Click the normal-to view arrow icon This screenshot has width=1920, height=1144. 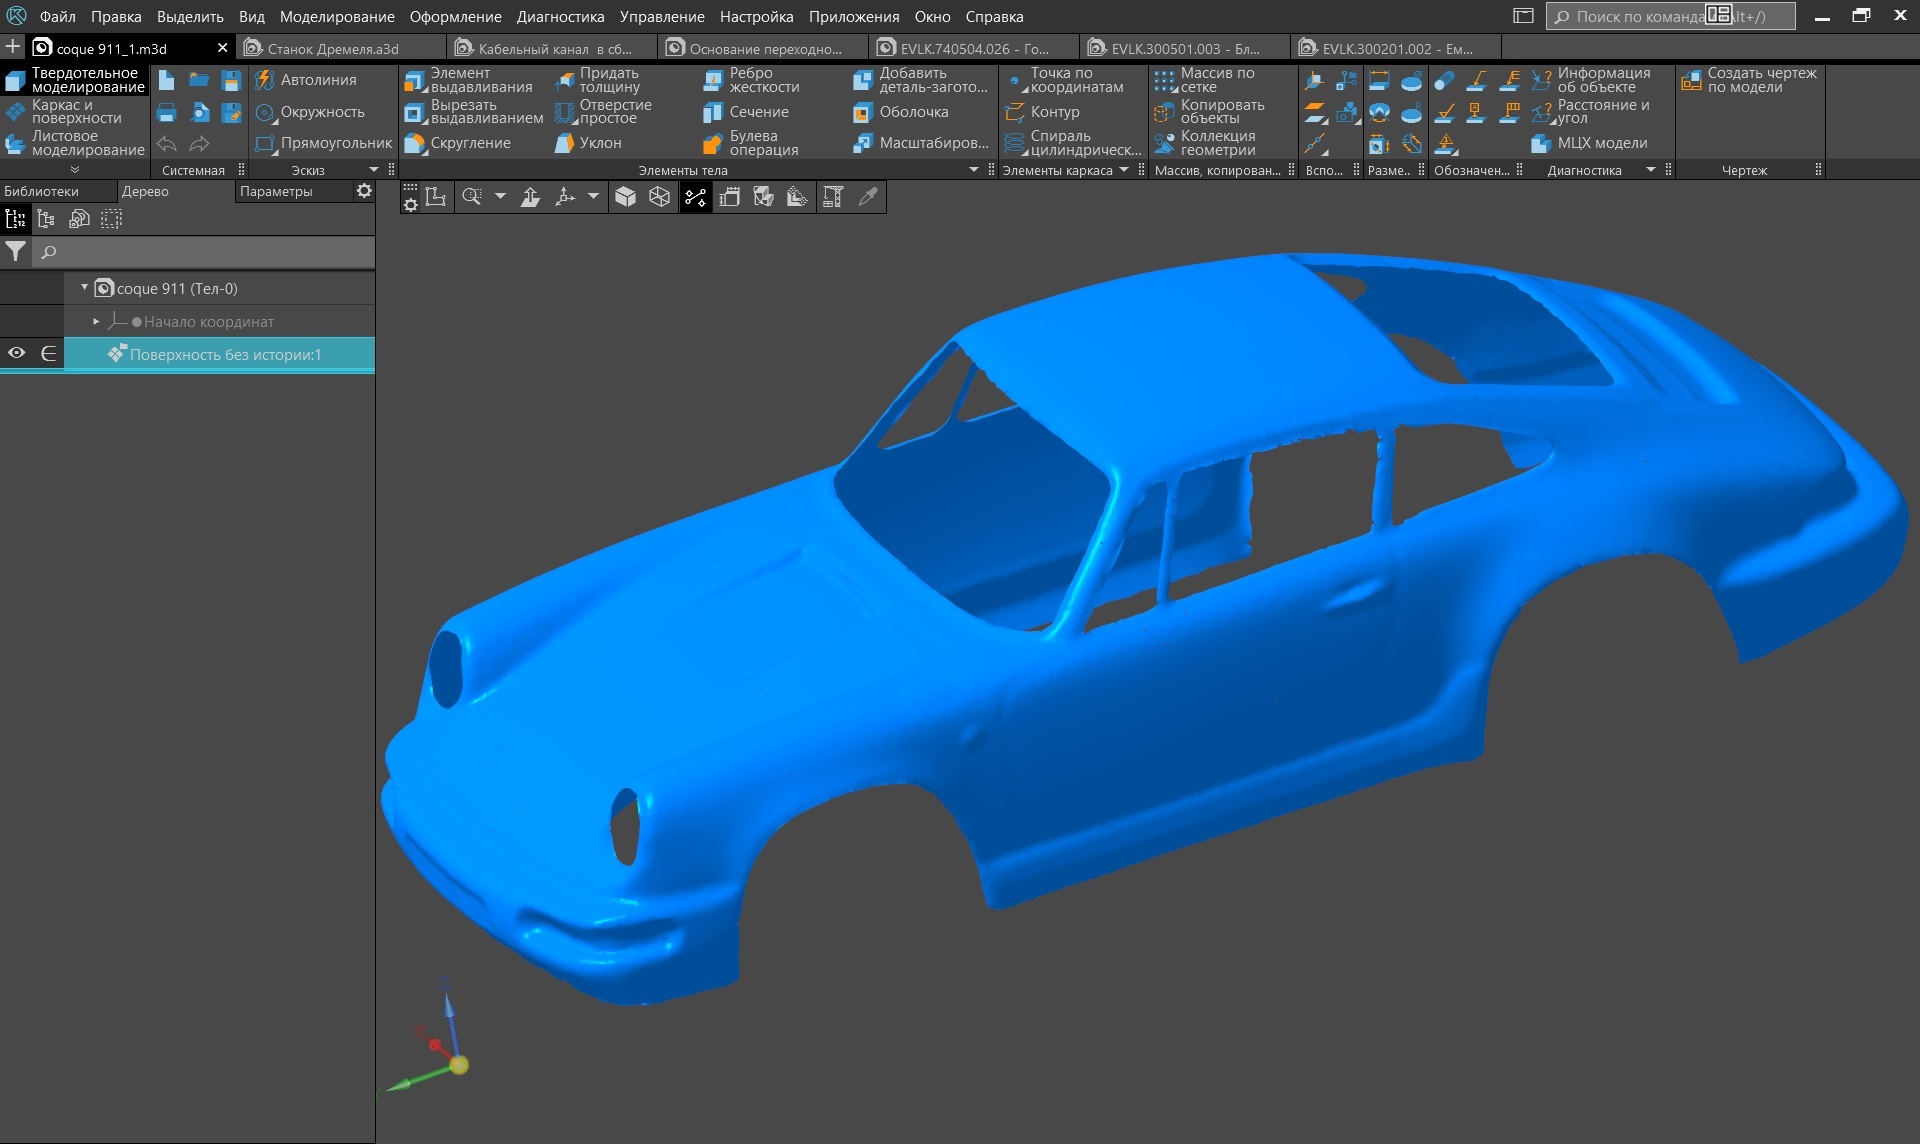531,197
